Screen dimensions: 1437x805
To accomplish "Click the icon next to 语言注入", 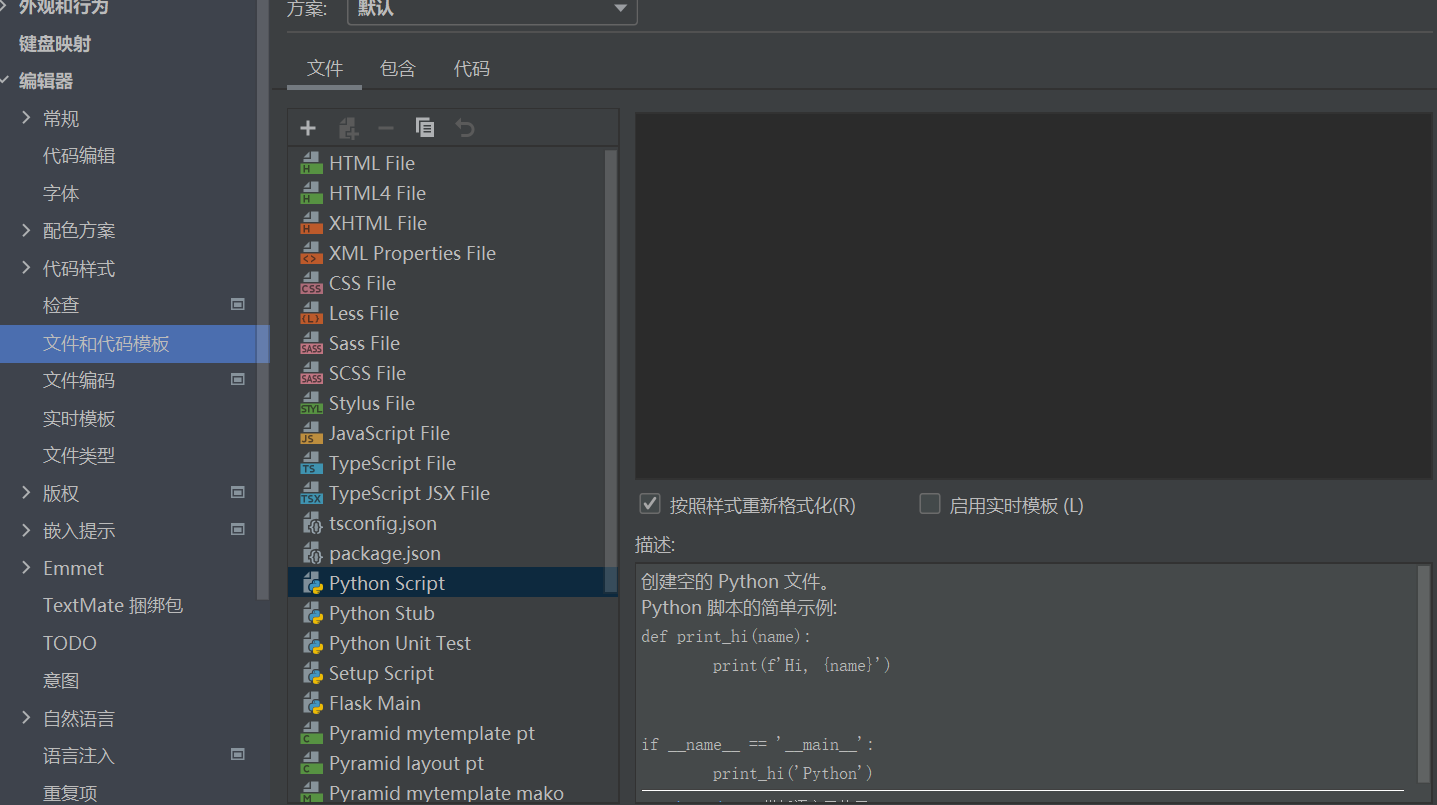I will (238, 756).
